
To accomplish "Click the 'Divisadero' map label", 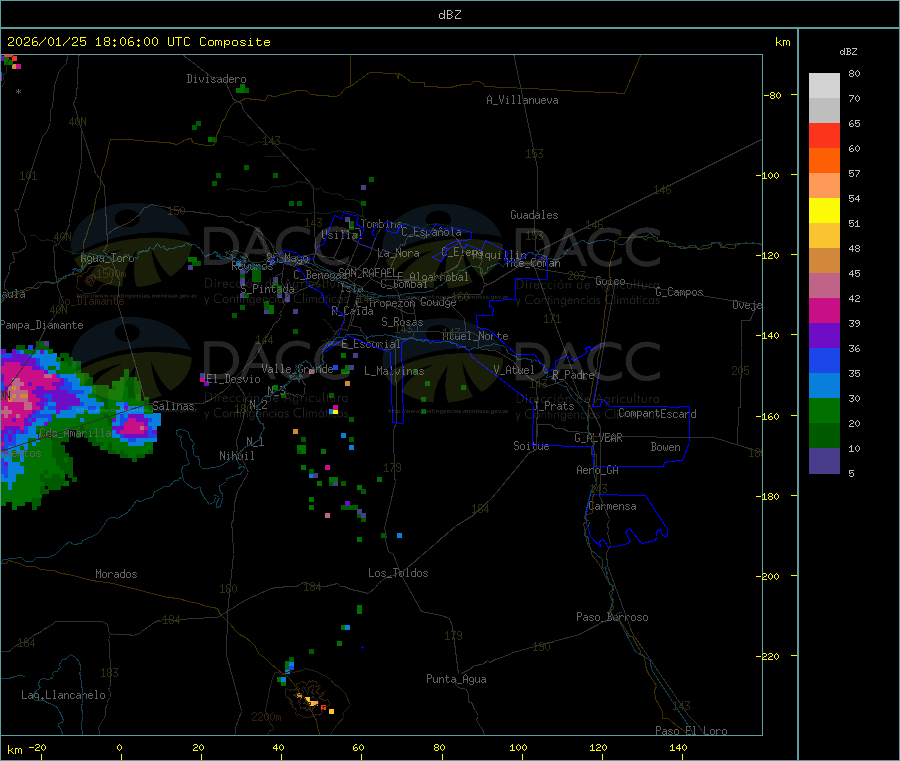I will pos(216,79).
